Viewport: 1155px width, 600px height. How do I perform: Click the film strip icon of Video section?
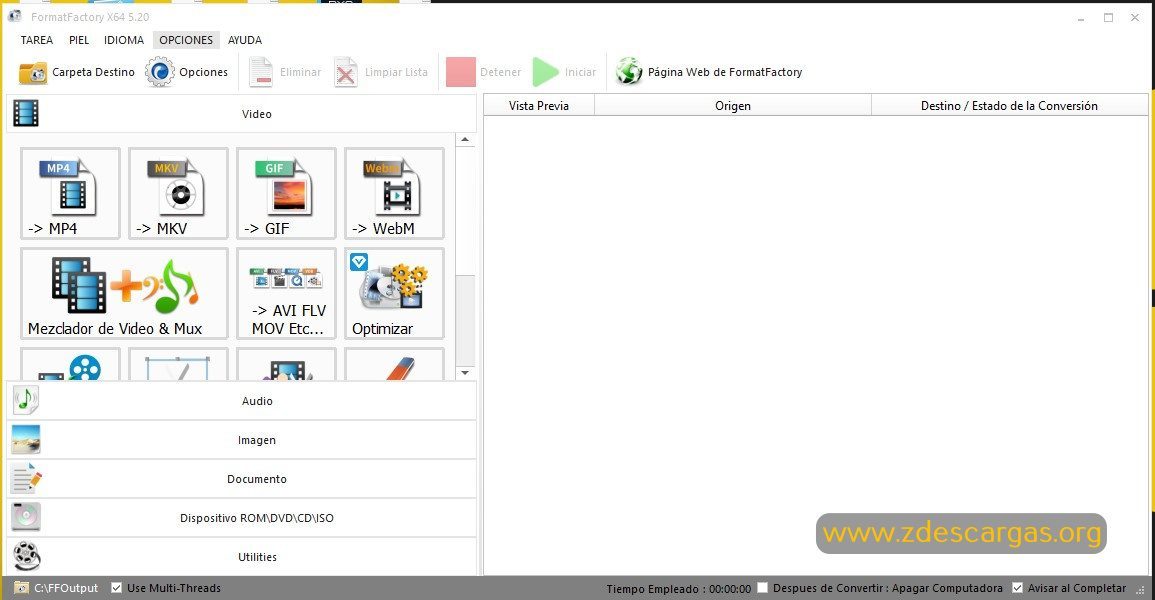[26, 114]
